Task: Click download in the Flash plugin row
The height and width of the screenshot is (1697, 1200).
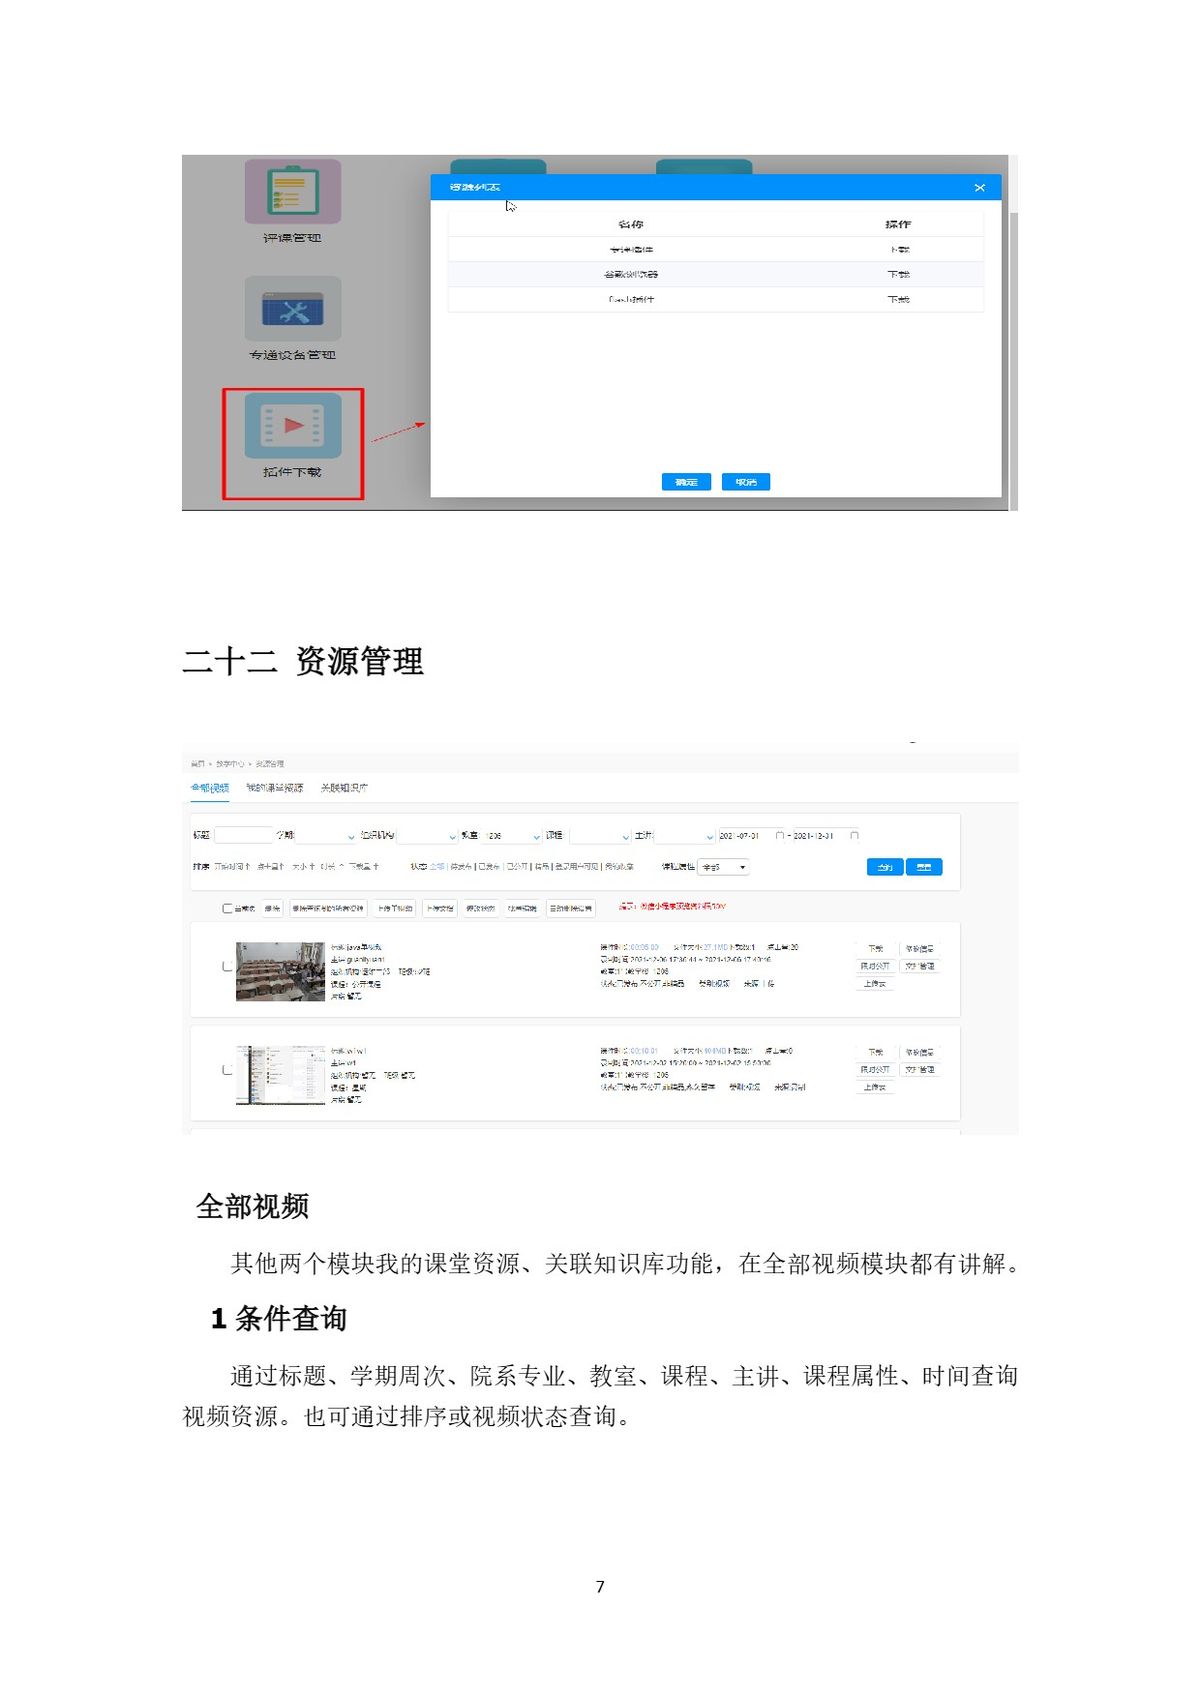Action: [898, 299]
